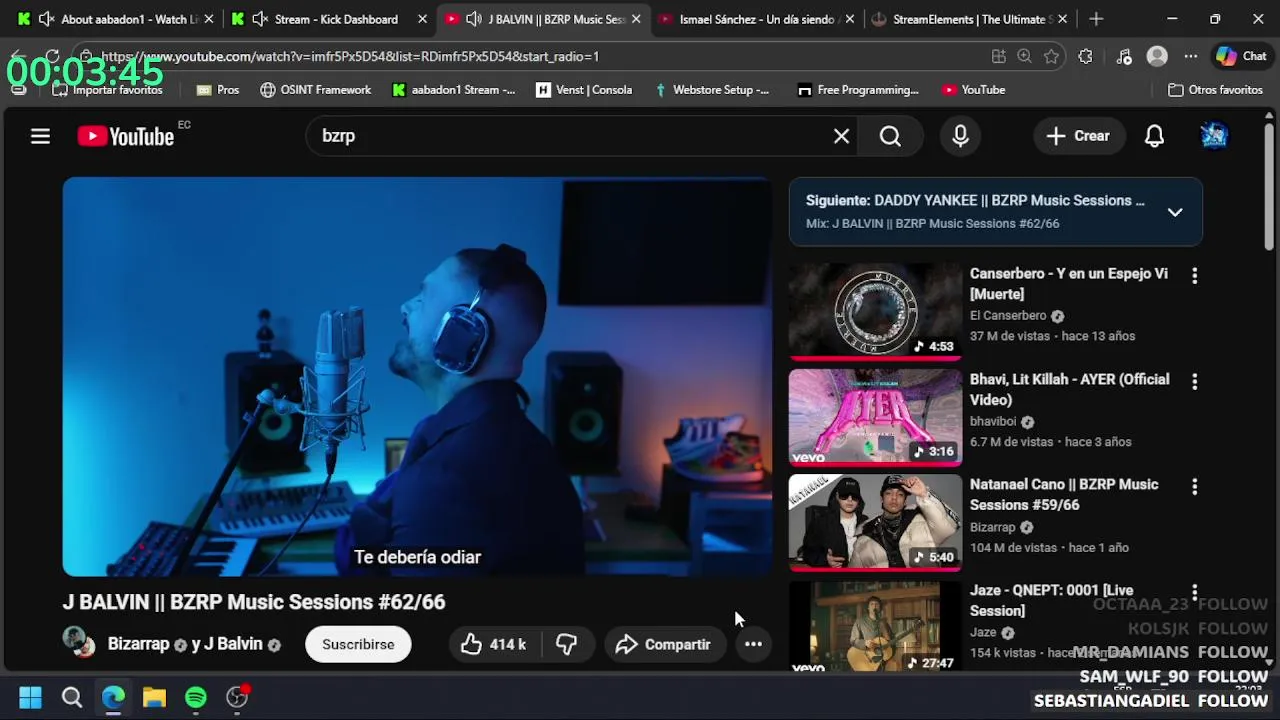Open the YouTube bookmark in favorites bar
Screen dimensions: 1280x720
click(973, 90)
